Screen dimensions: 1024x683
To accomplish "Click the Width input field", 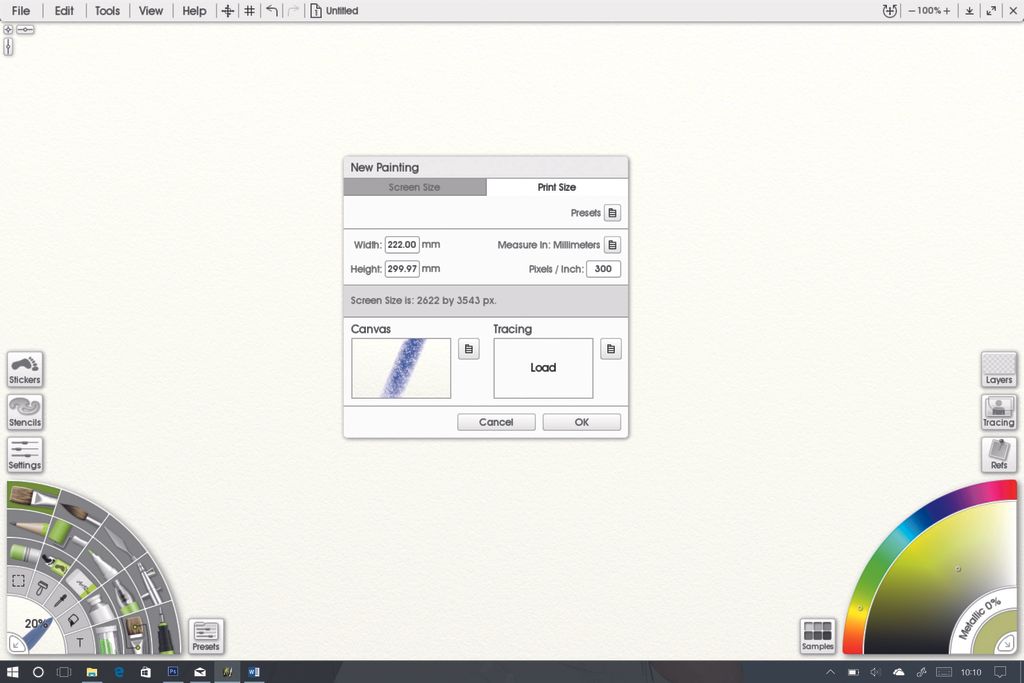I will pos(401,244).
